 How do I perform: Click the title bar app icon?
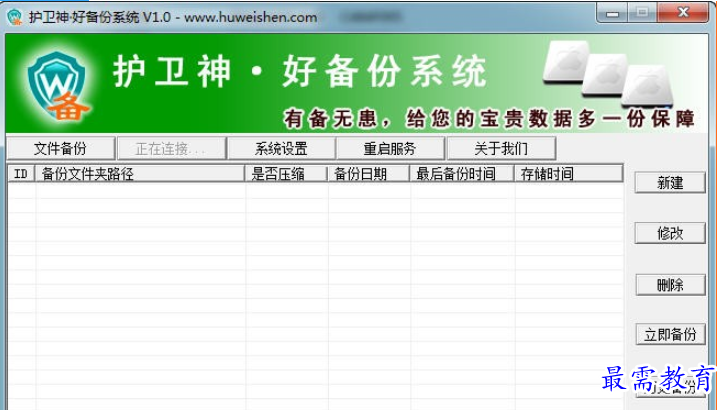[x=15, y=17]
